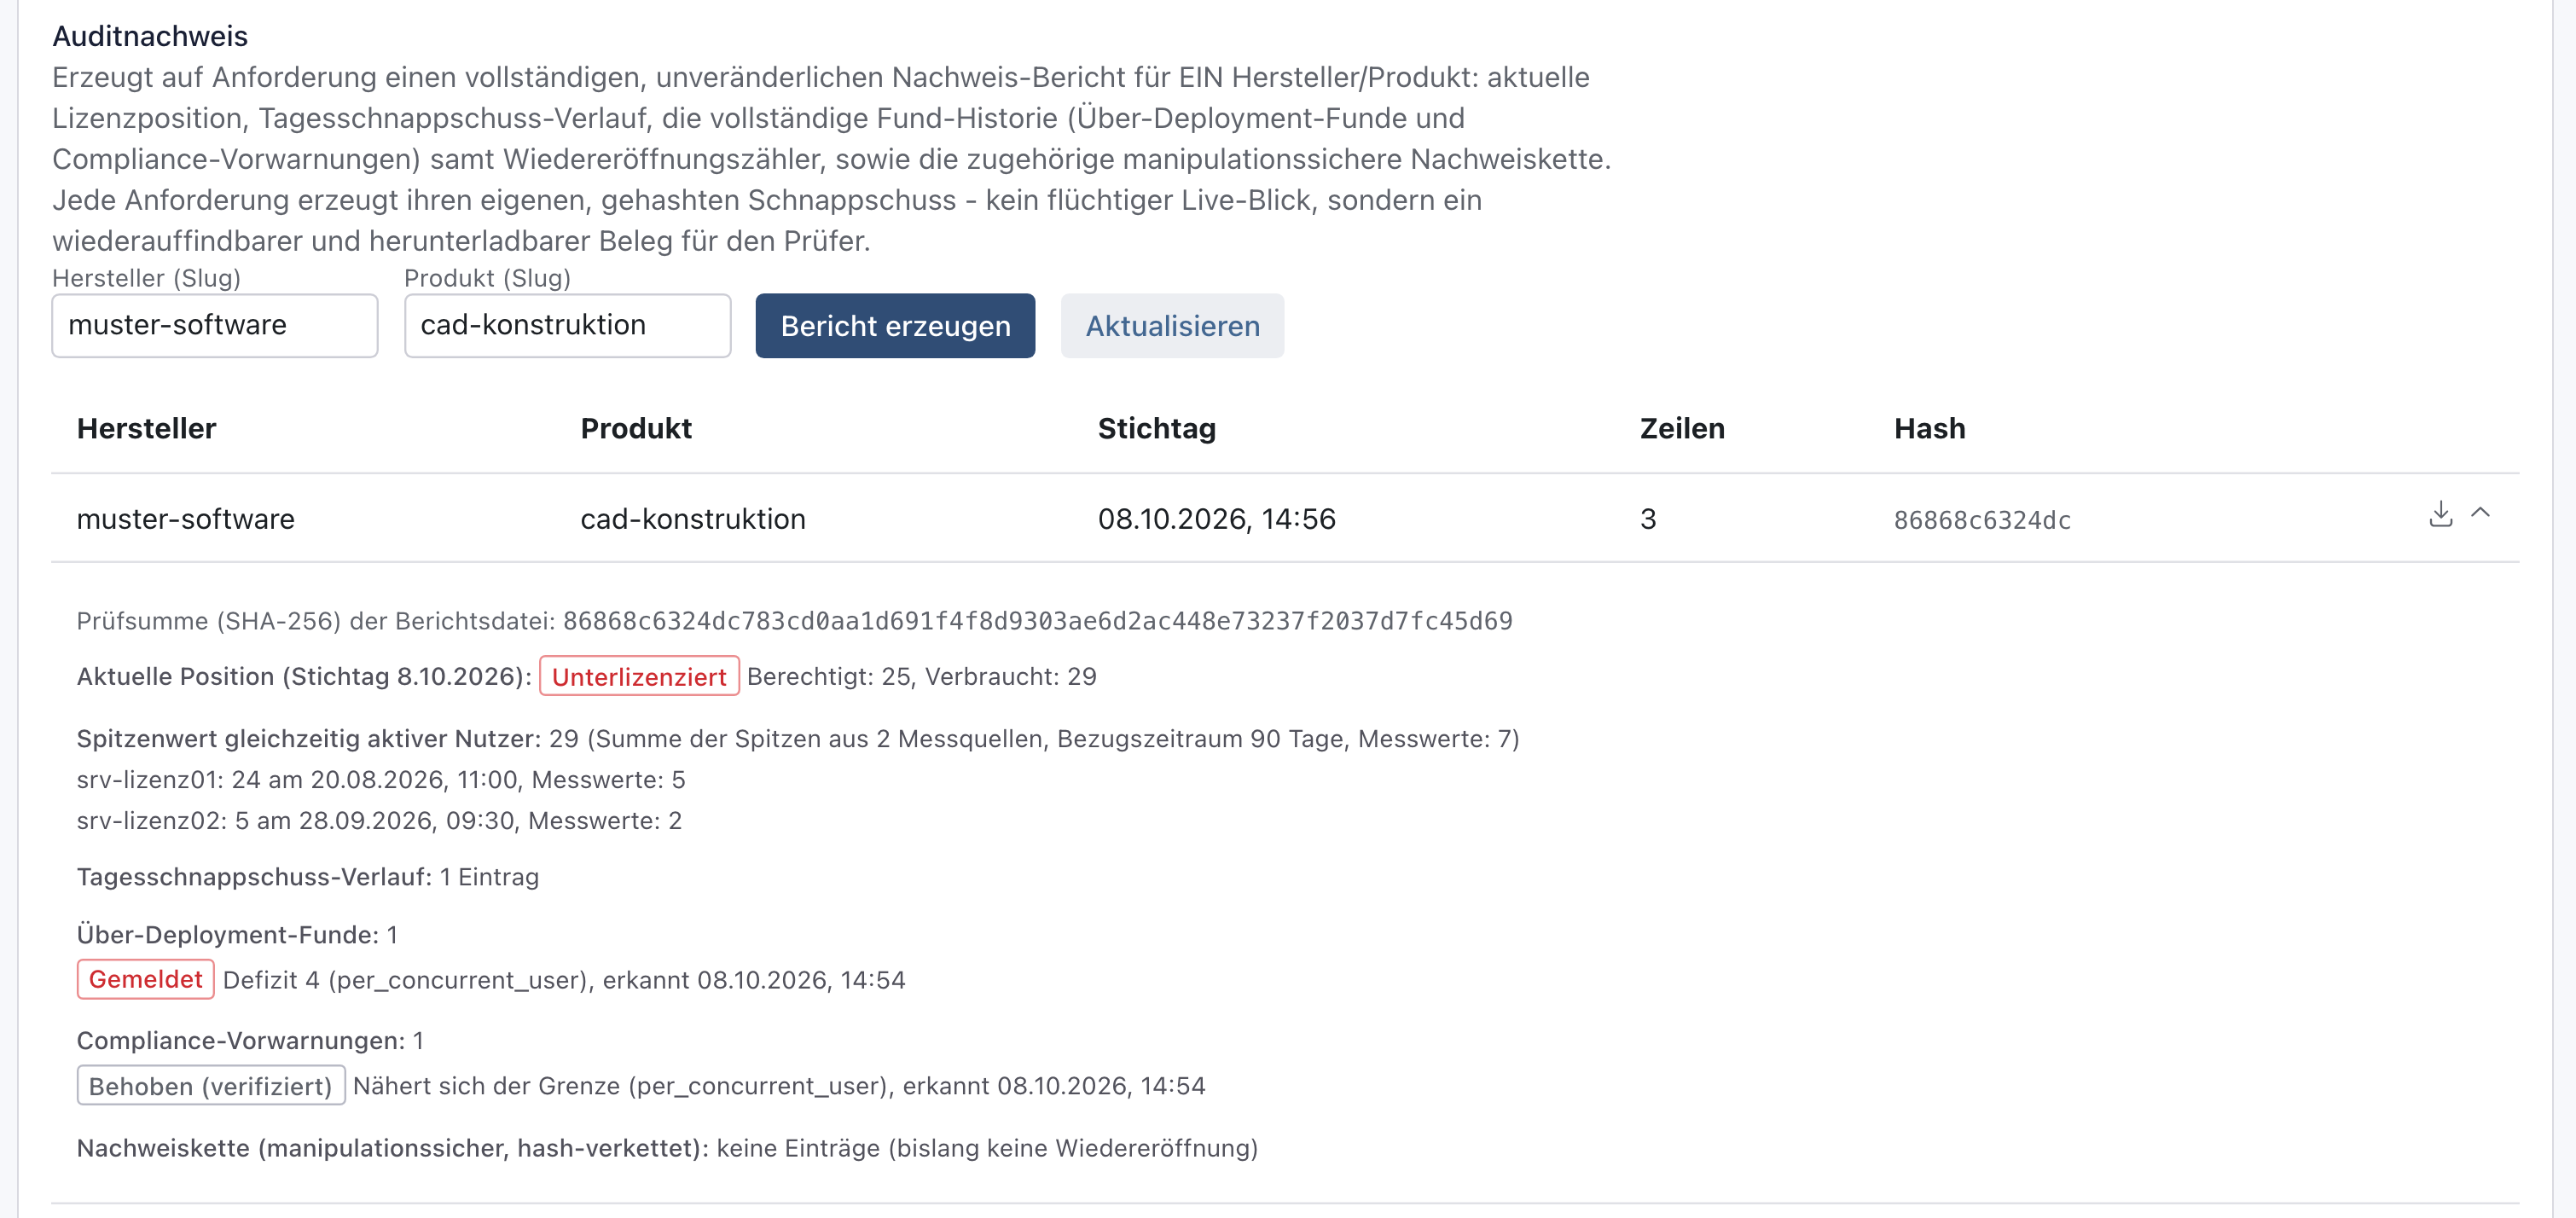This screenshot has width=2576, height=1218.
Task: Click the Unterlizenziert status badge
Action: click(x=639, y=677)
